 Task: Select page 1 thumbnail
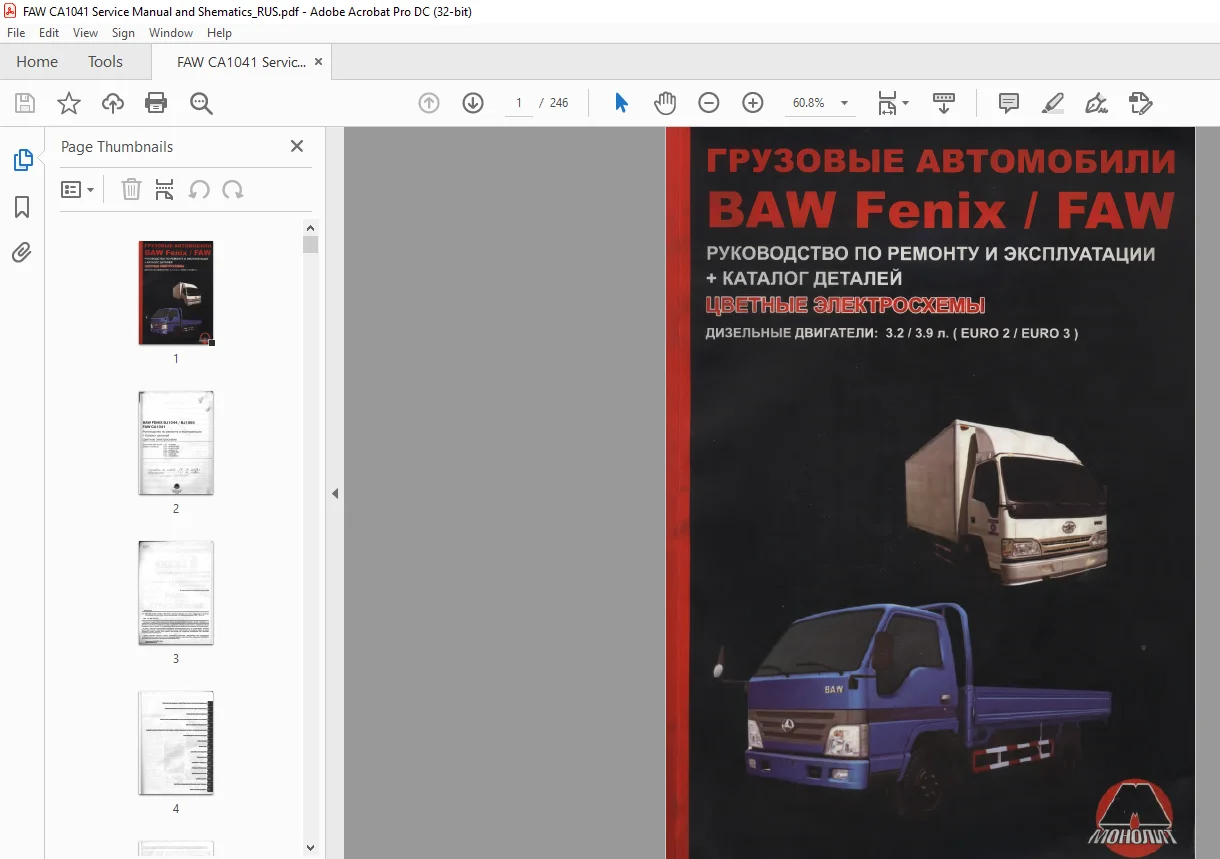click(176, 293)
